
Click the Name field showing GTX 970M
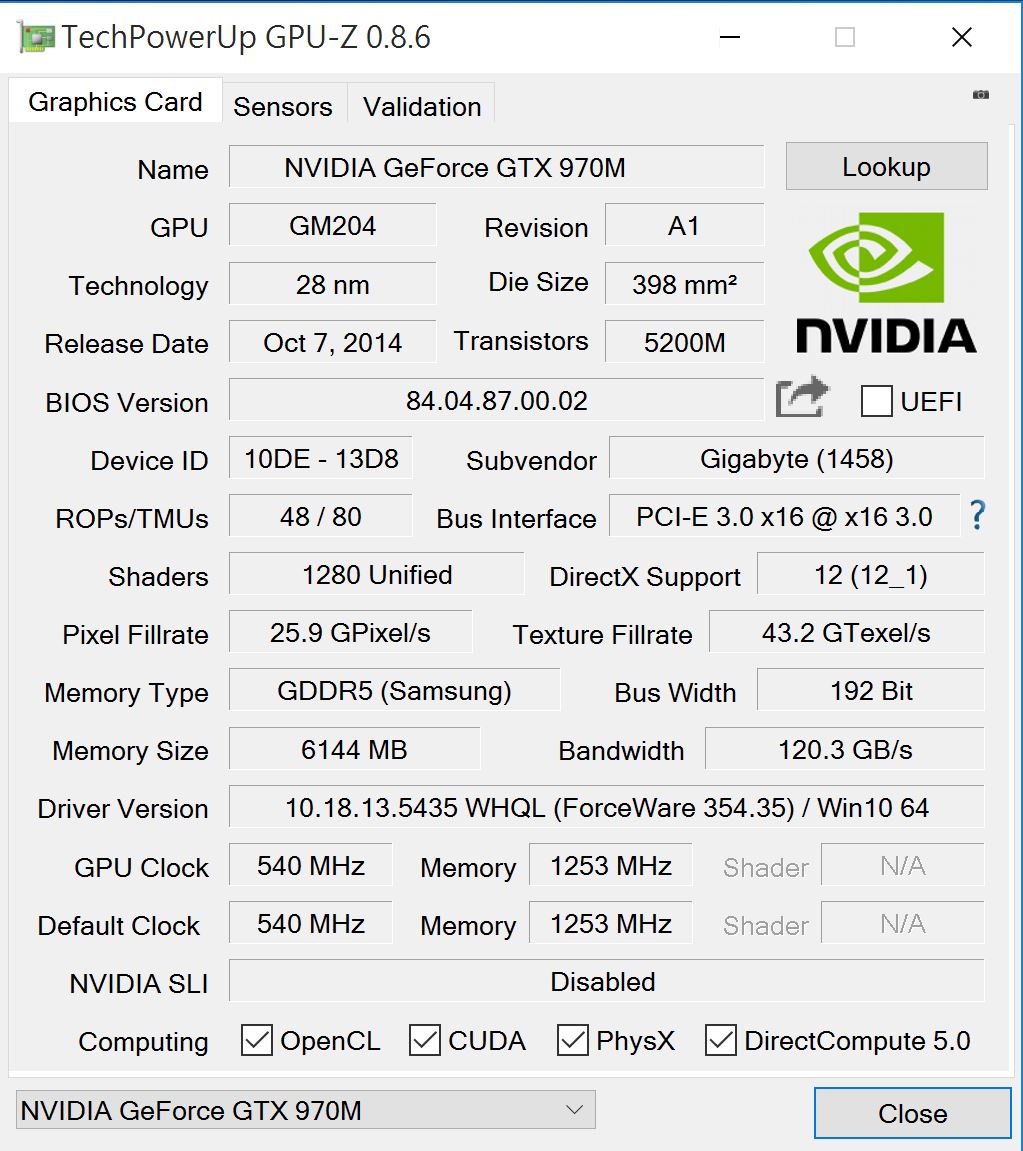point(496,167)
